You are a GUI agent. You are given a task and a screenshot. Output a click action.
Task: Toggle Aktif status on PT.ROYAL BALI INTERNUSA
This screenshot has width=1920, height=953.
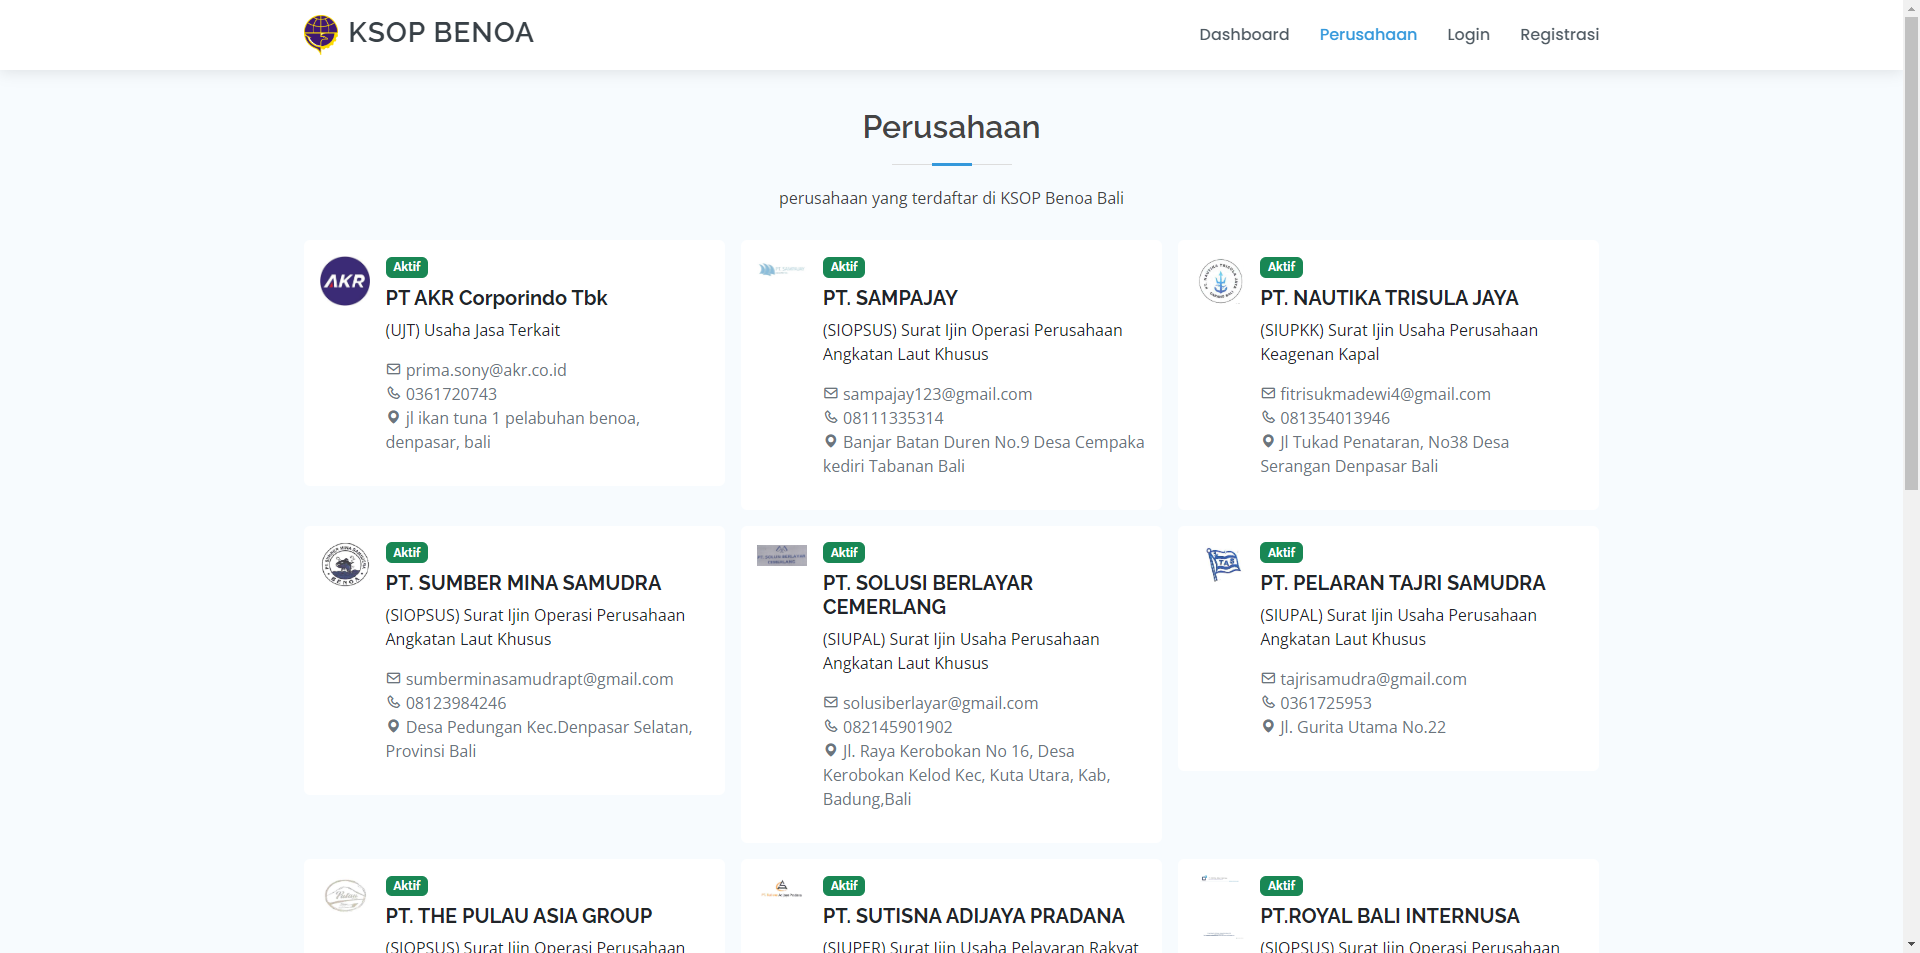(x=1281, y=886)
